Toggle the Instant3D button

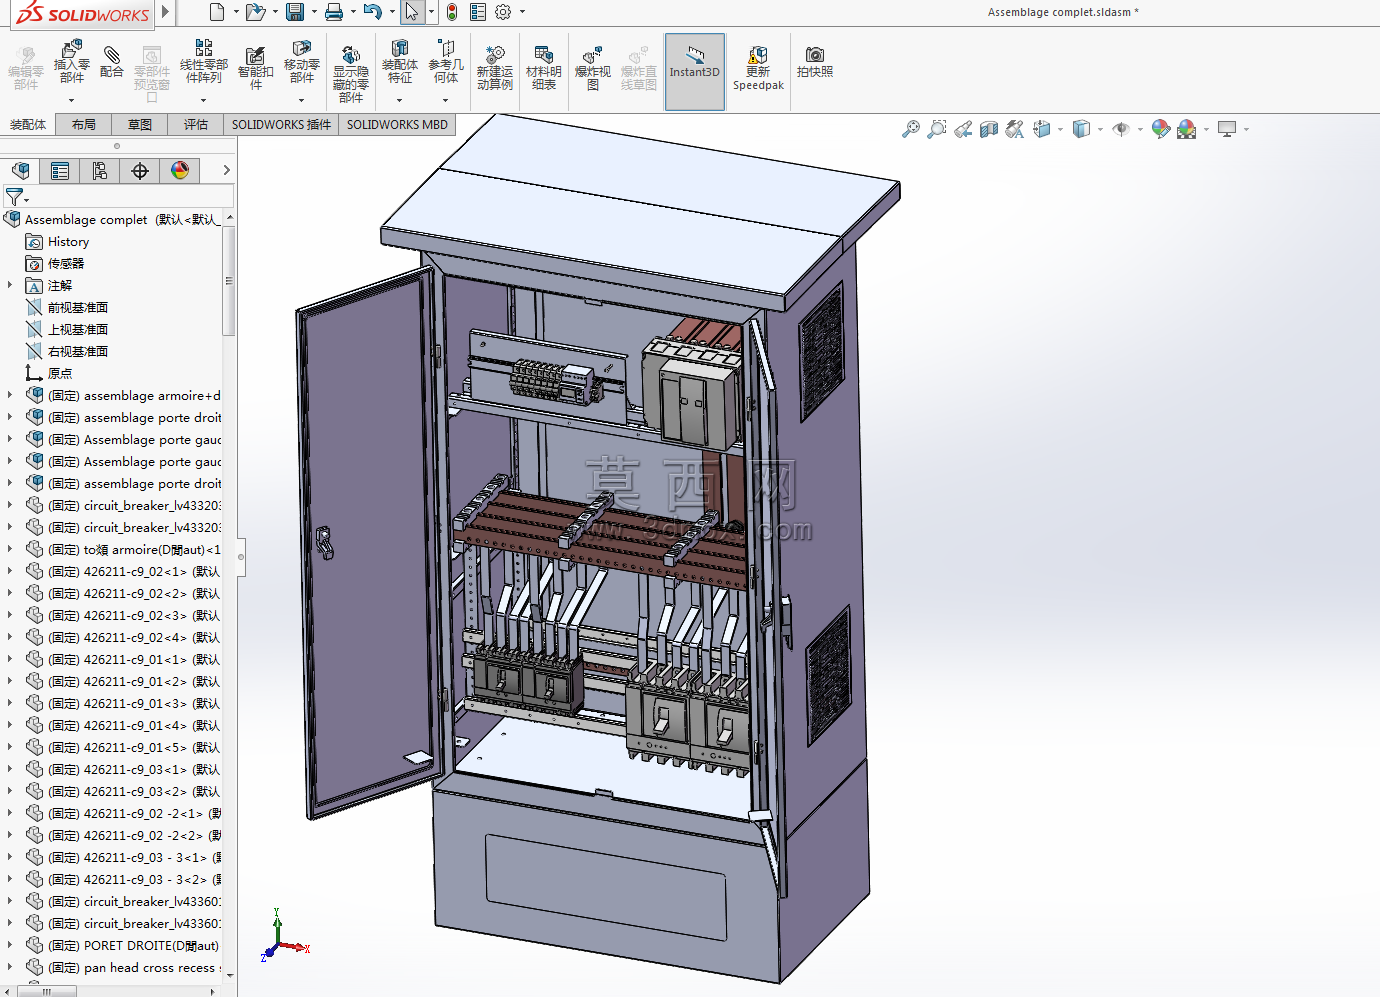694,72
